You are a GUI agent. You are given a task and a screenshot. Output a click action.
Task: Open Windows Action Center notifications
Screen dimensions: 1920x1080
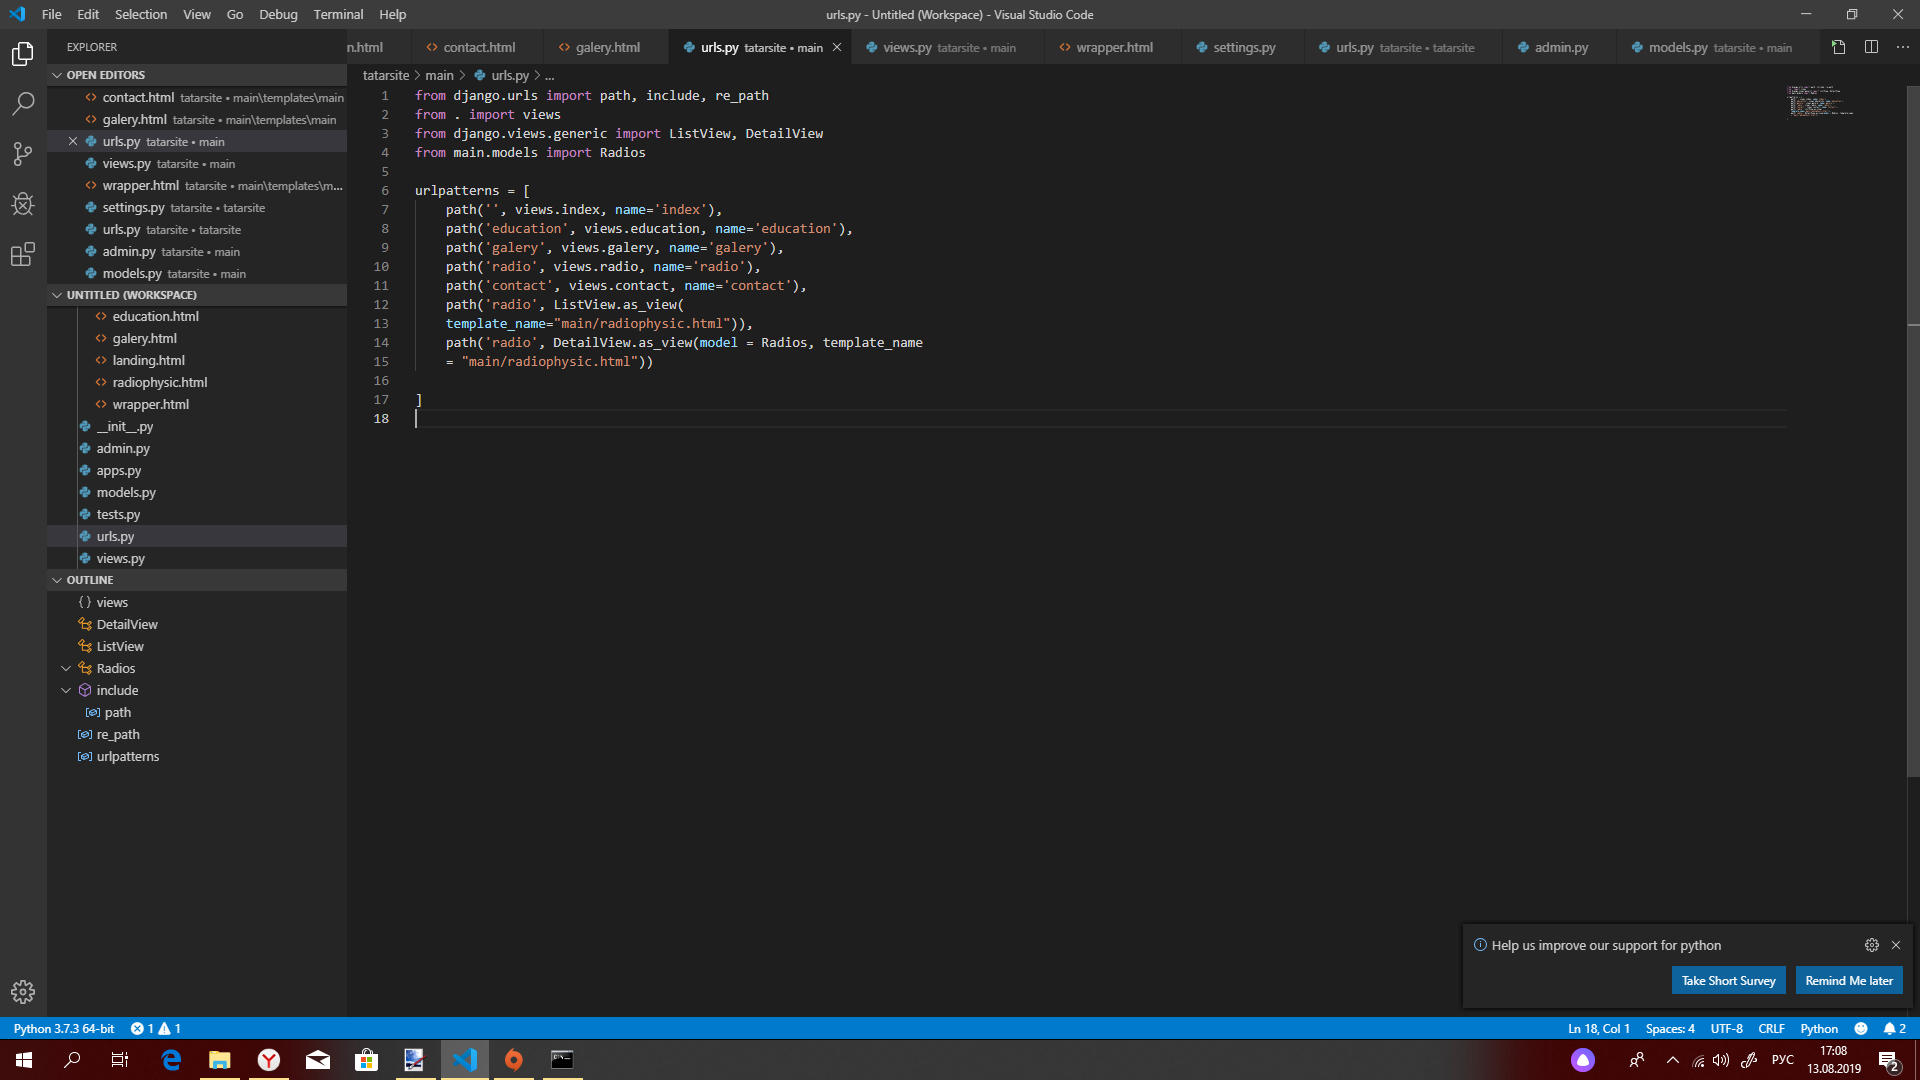1888,1060
